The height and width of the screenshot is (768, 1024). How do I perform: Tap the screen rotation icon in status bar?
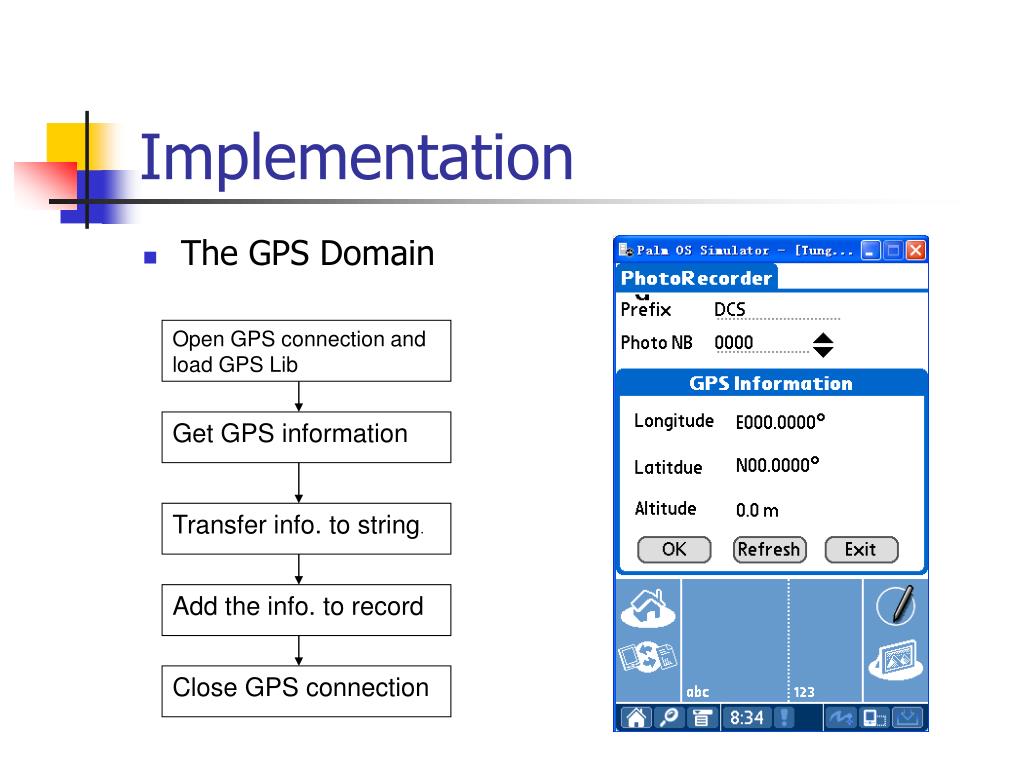tap(874, 718)
